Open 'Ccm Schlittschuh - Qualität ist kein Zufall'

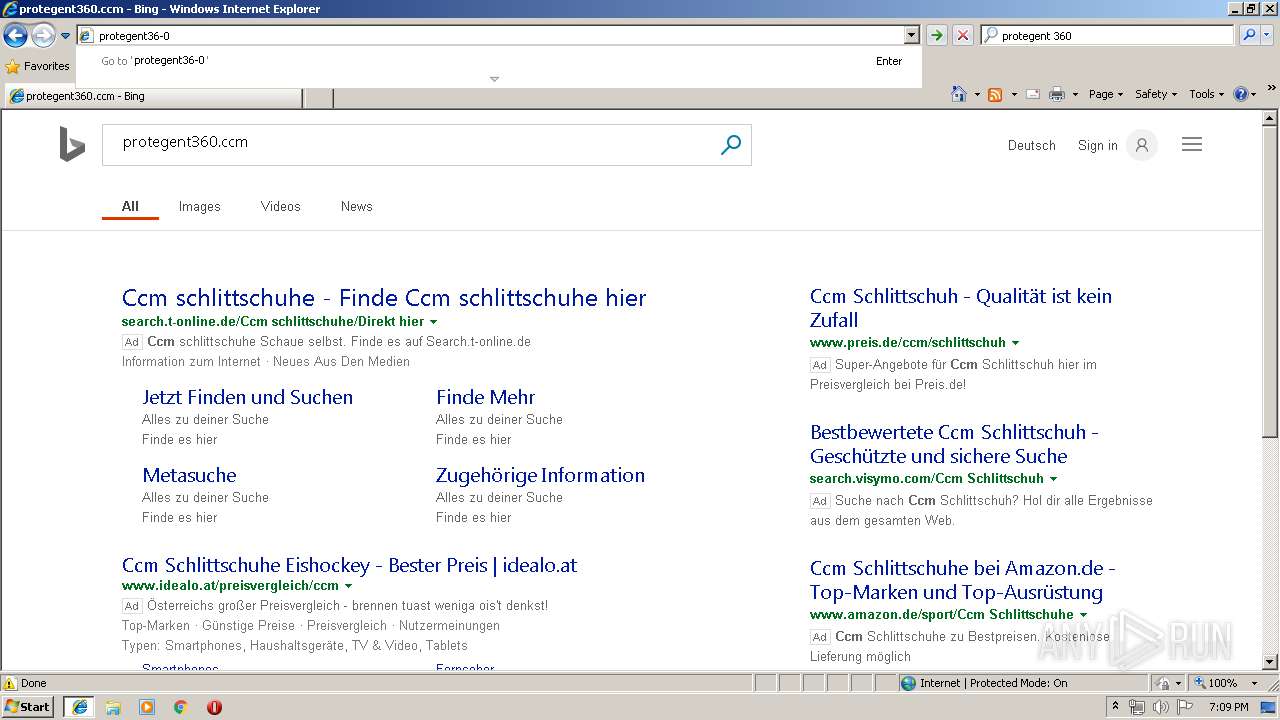tap(961, 308)
